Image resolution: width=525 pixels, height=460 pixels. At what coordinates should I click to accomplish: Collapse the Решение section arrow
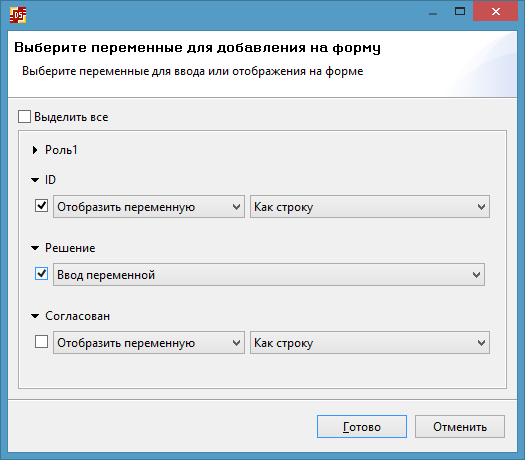(35, 248)
